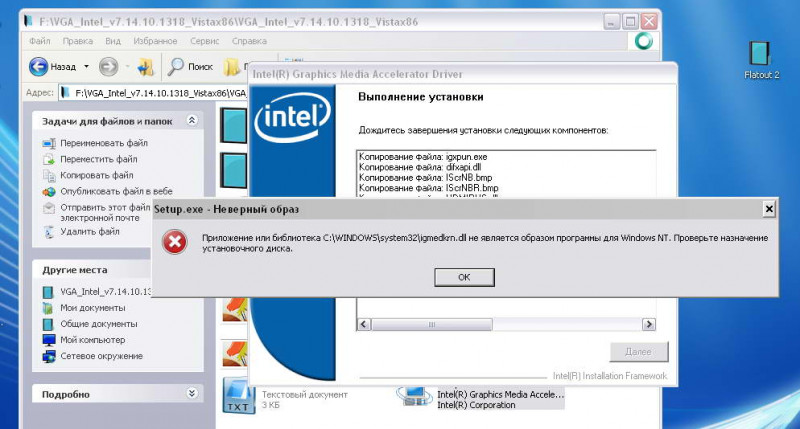Click the Explorer address bar path
800x429 pixels.
click(x=161, y=93)
